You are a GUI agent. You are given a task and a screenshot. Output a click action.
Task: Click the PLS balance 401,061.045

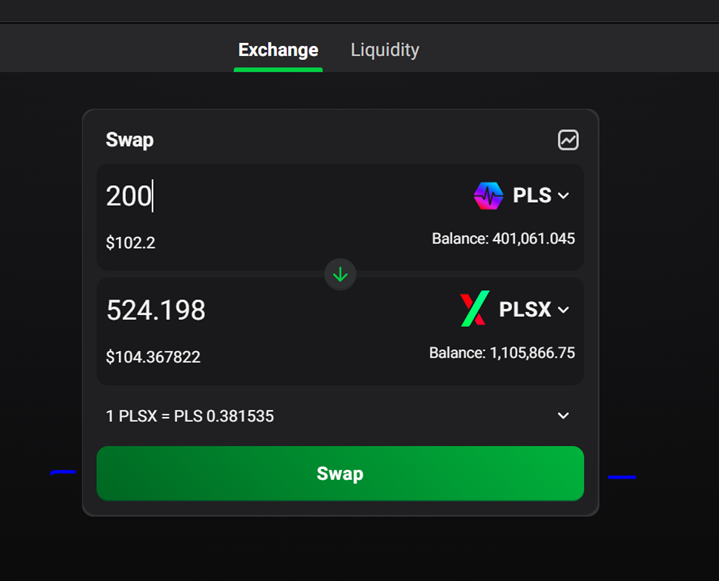tap(503, 238)
